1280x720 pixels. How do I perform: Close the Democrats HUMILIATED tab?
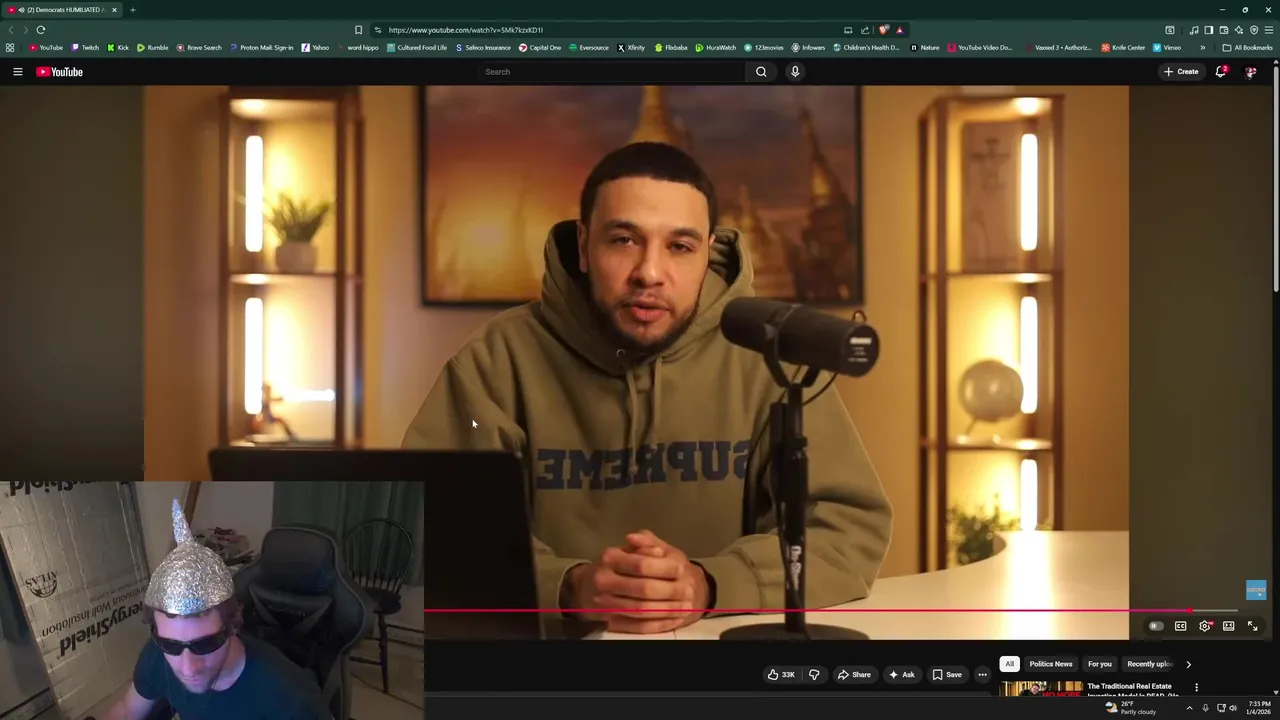[x=114, y=10]
